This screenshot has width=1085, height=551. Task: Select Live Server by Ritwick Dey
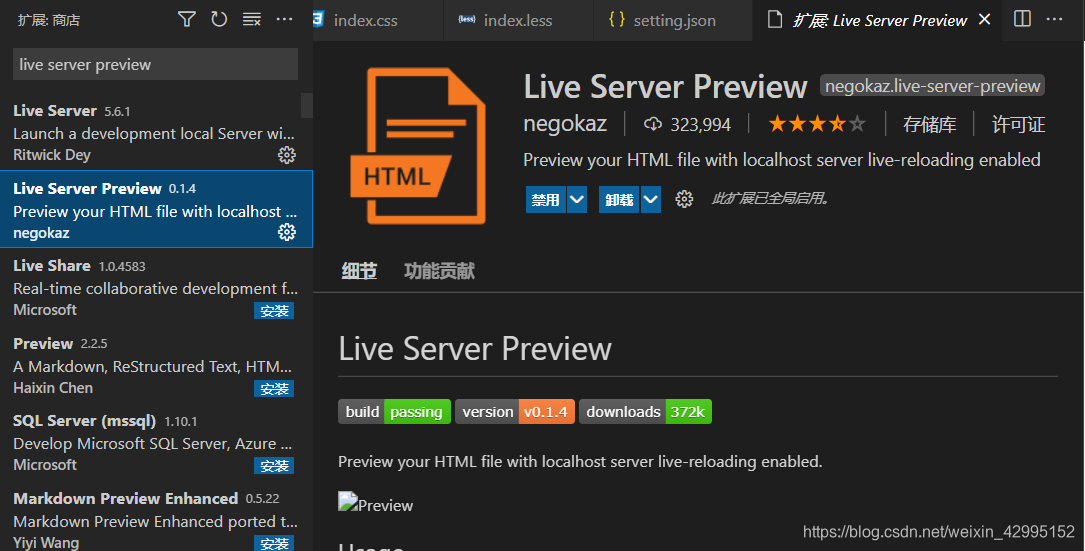[154, 132]
